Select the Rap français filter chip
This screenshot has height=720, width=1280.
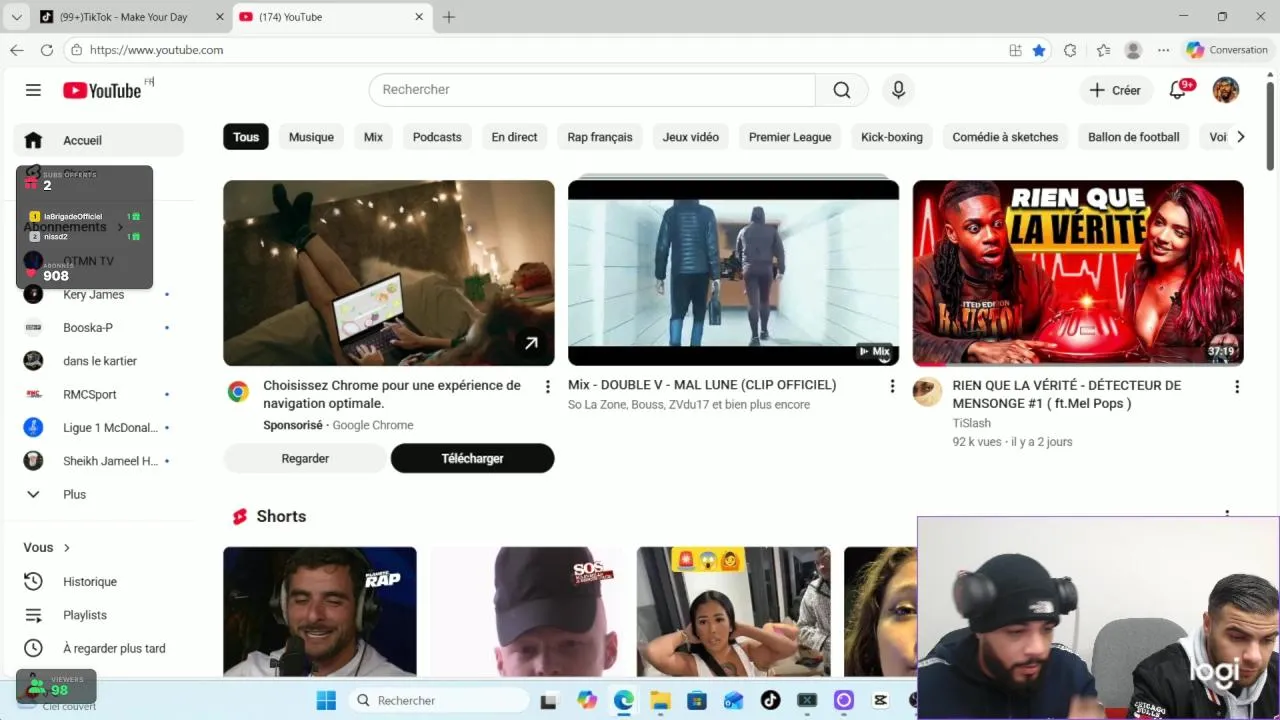click(600, 137)
